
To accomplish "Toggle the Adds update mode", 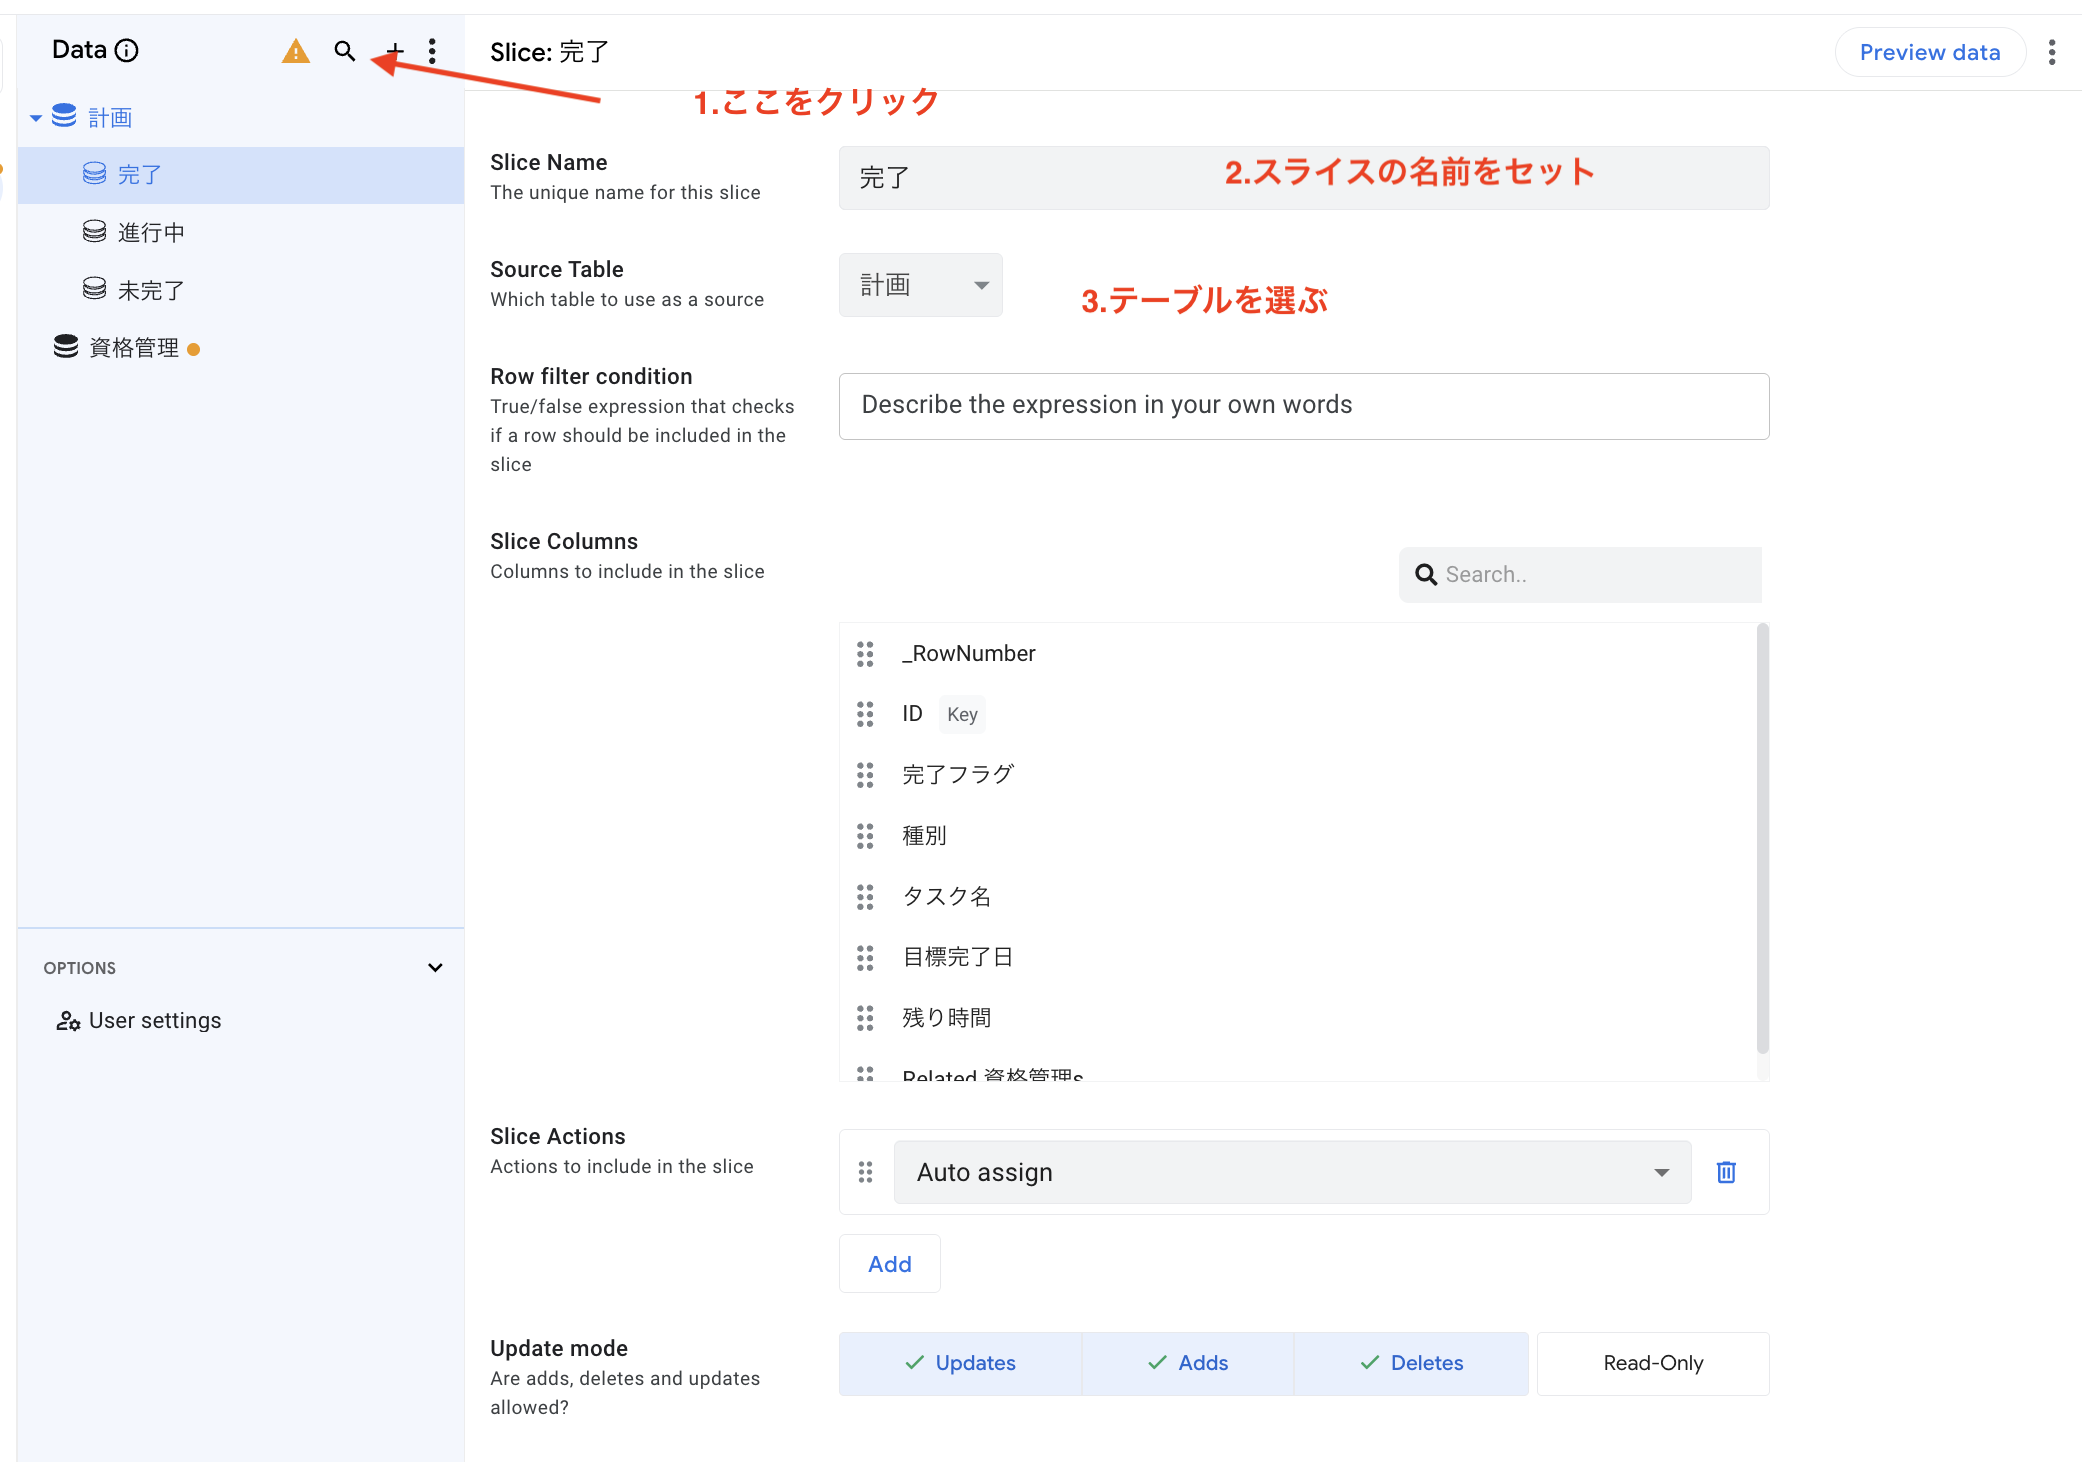I will [x=1188, y=1363].
